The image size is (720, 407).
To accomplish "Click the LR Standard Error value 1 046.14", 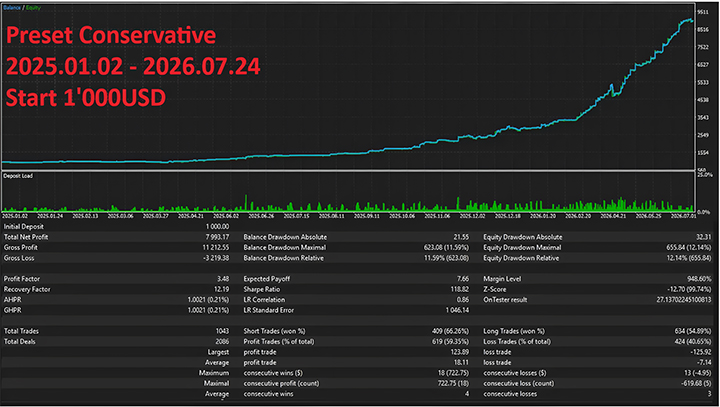I will (x=457, y=310).
